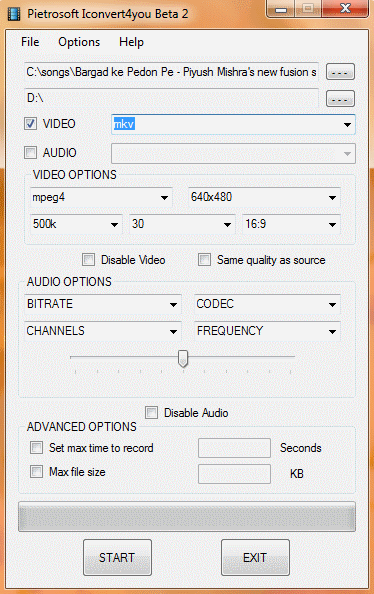Click the audio volume slider thumb
Image resolution: width=374 pixels, height=594 pixels.
183,358
